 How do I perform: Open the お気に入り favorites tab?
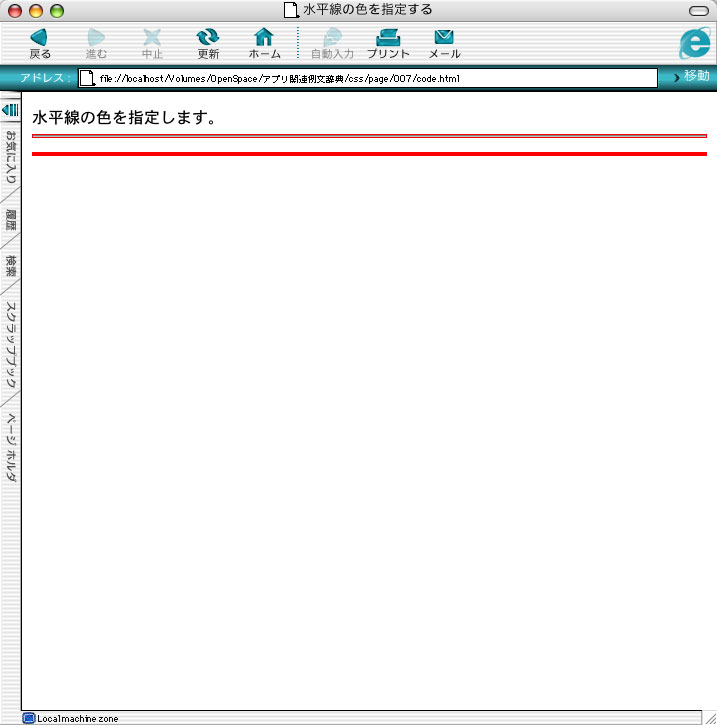[x=11, y=157]
